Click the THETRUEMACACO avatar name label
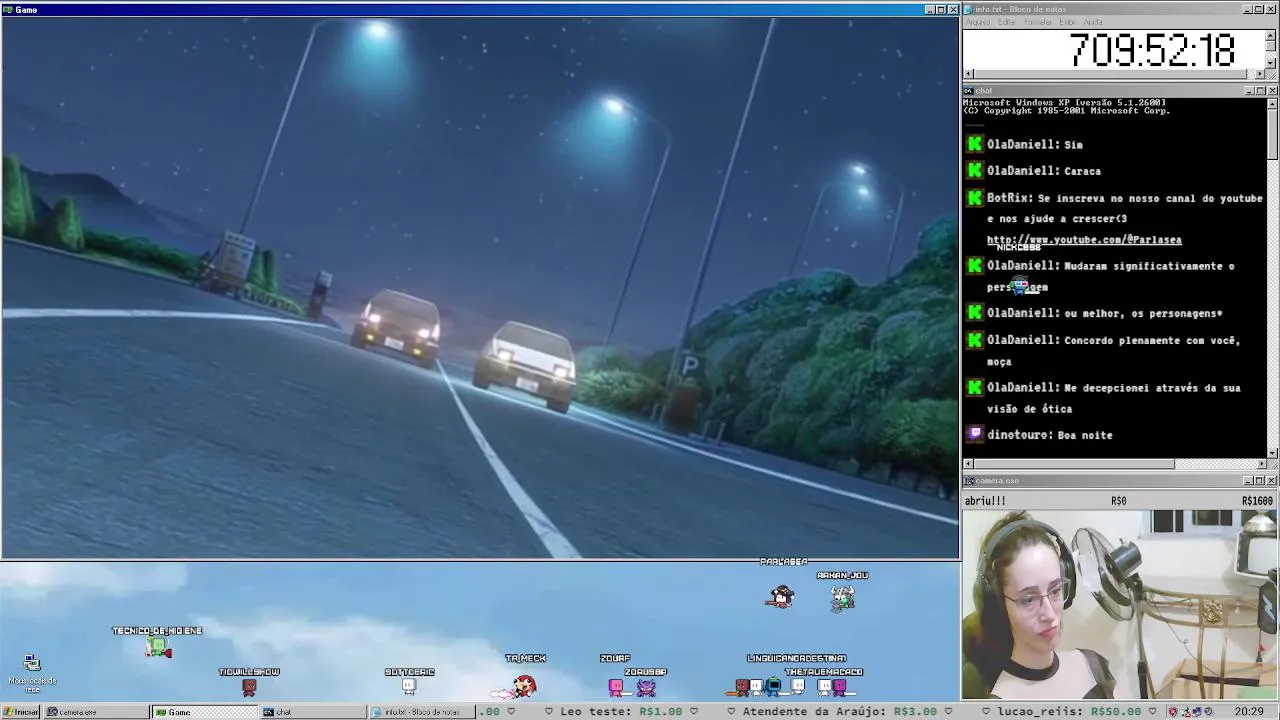This screenshot has width=1280, height=720. (824, 672)
